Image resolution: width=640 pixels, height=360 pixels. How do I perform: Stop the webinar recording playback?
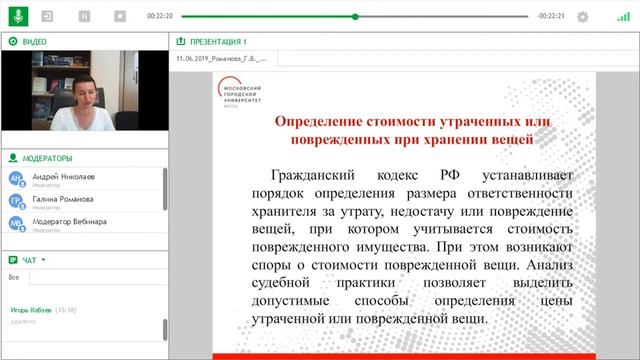[x=120, y=16]
